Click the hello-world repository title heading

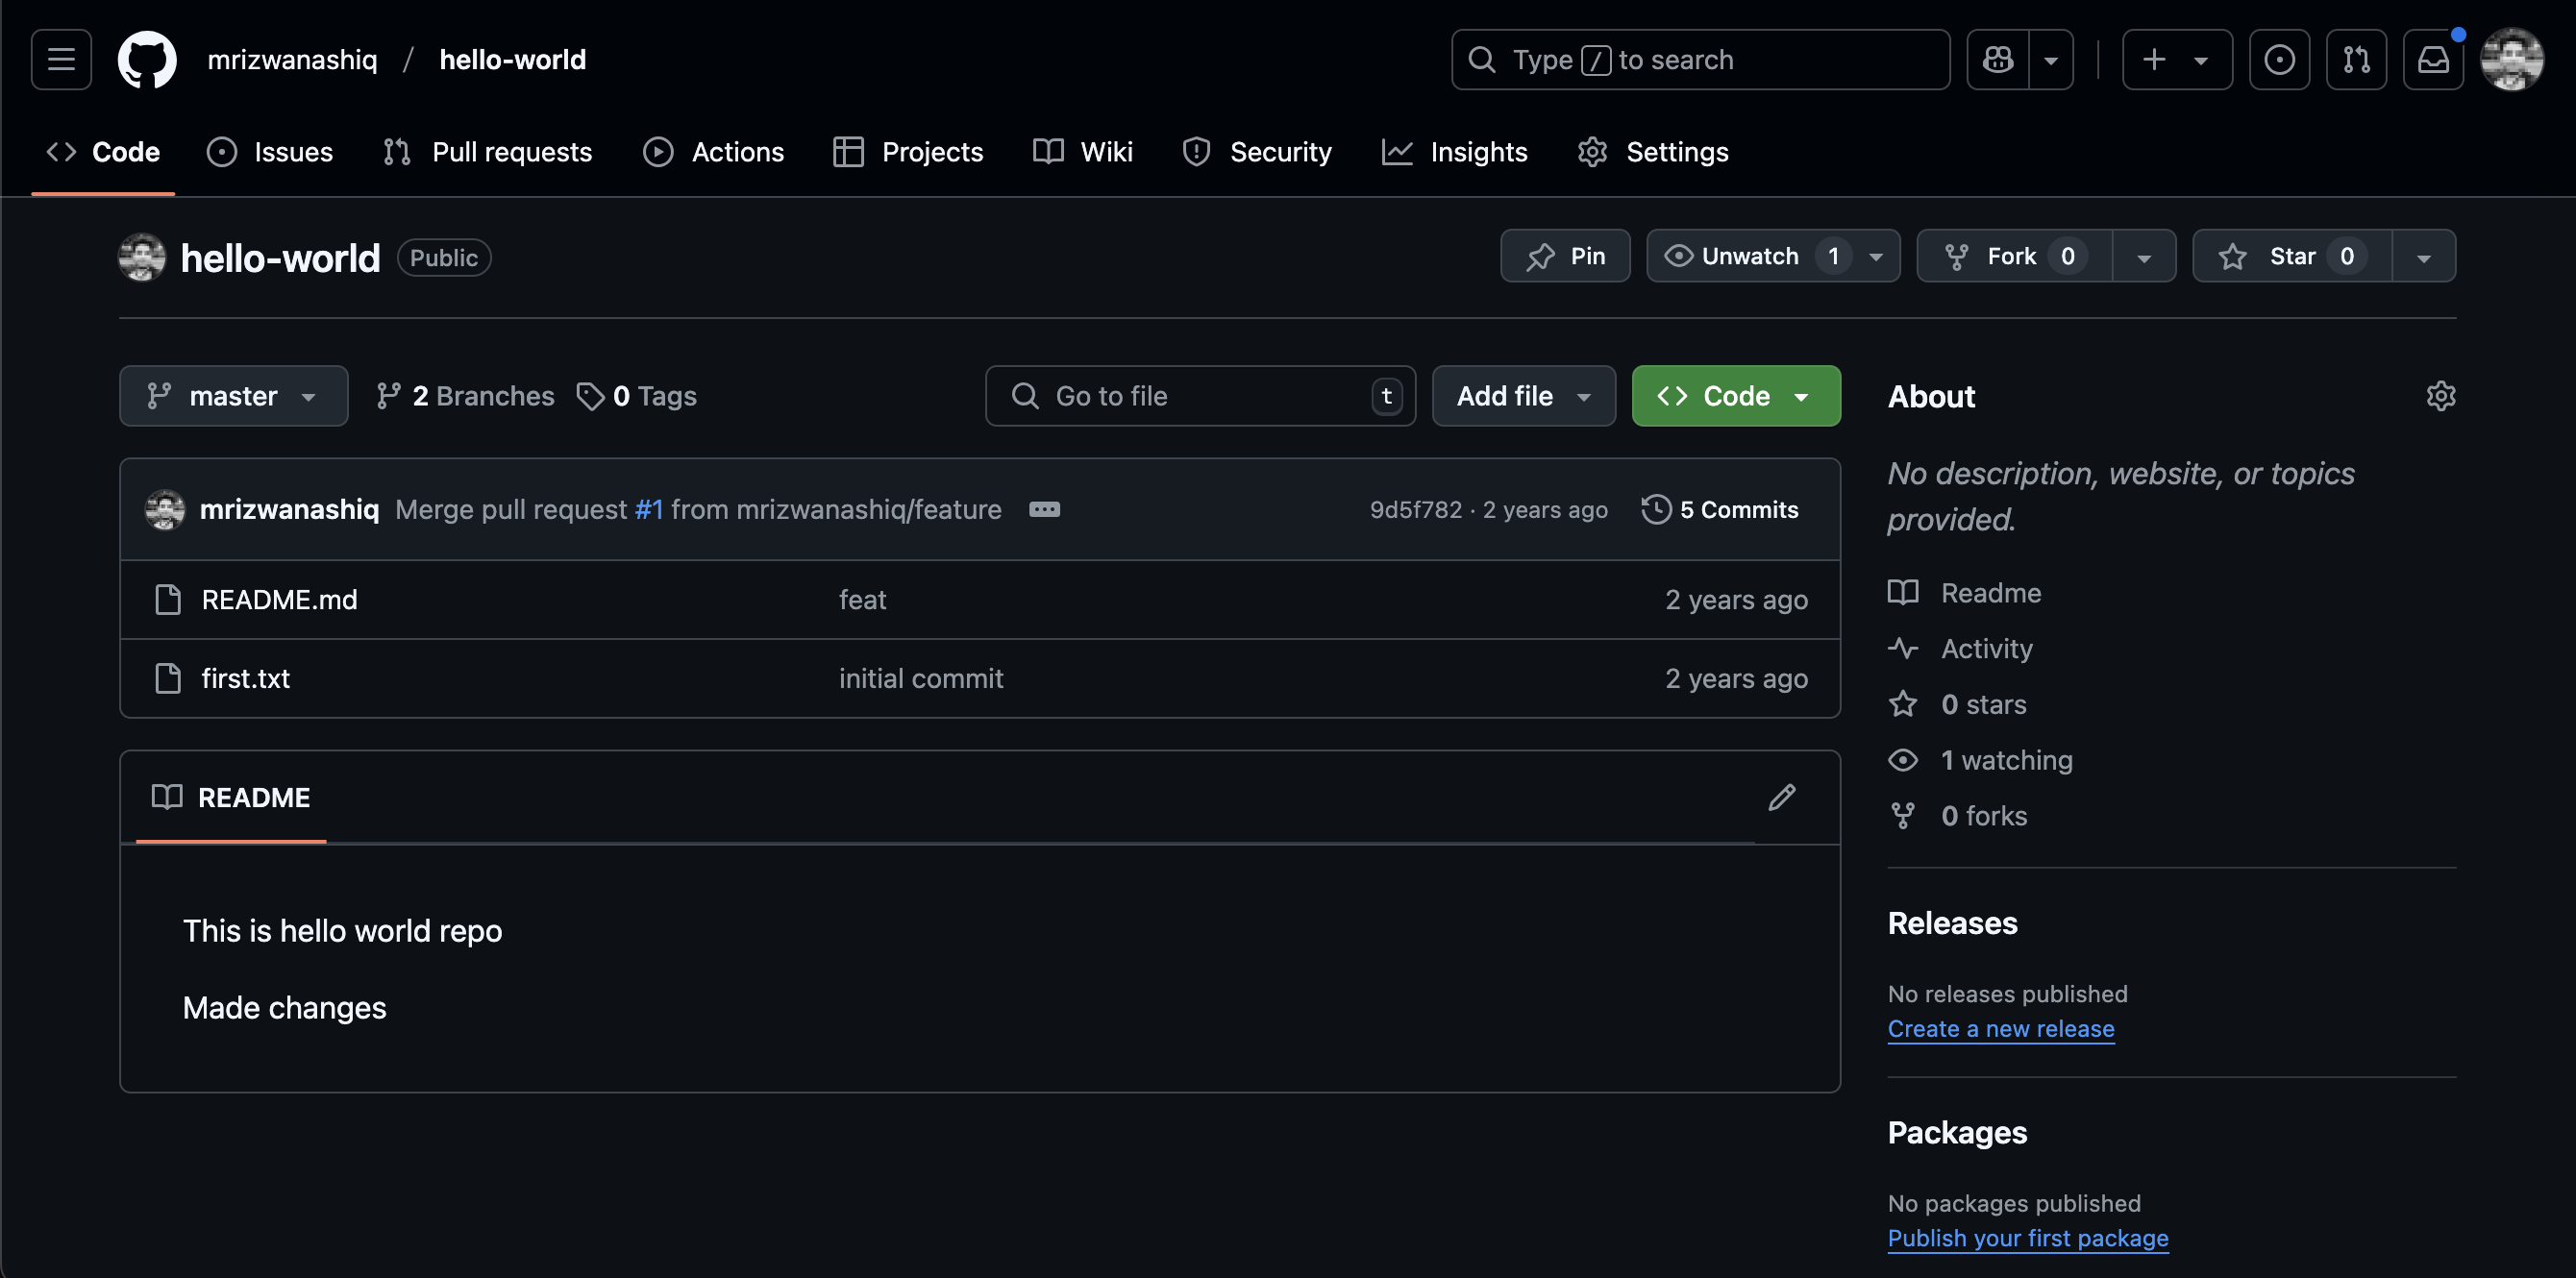click(x=280, y=258)
